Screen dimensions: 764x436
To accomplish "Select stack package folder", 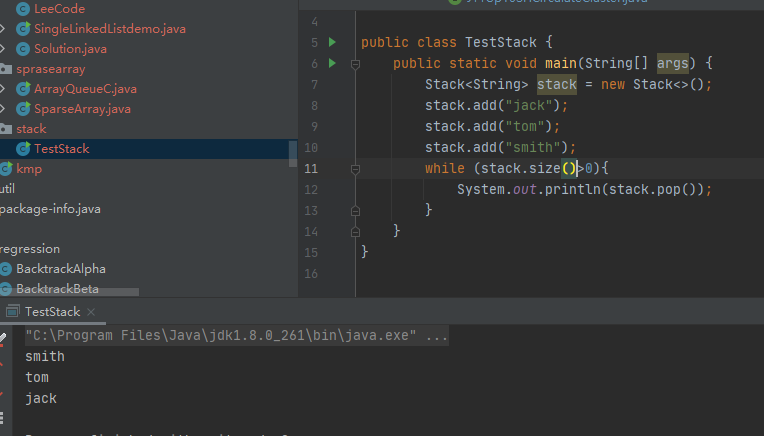I will [31, 129].
